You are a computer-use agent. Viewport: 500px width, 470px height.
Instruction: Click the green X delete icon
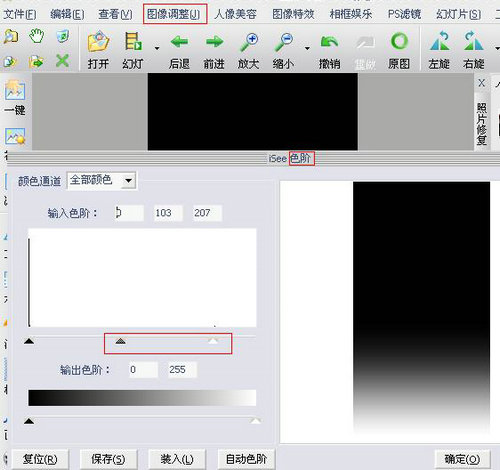coord(62,61)
